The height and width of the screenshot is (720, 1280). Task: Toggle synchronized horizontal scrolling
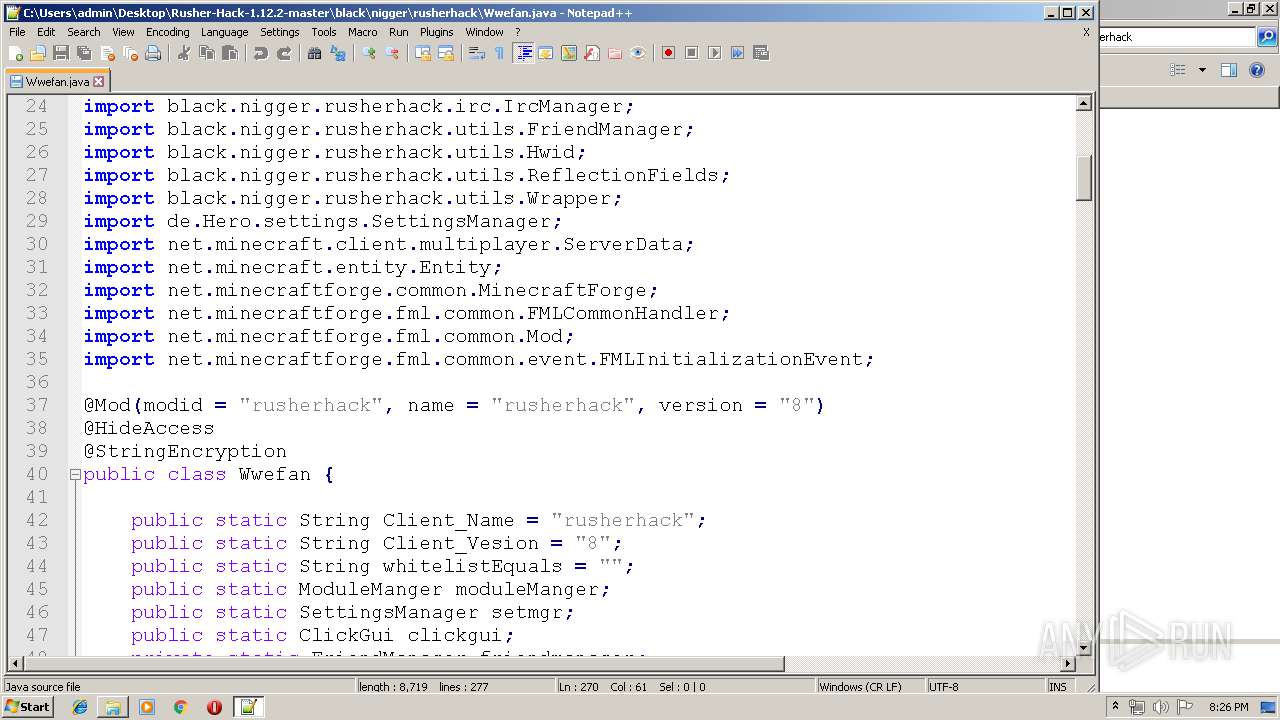(446, 53)
